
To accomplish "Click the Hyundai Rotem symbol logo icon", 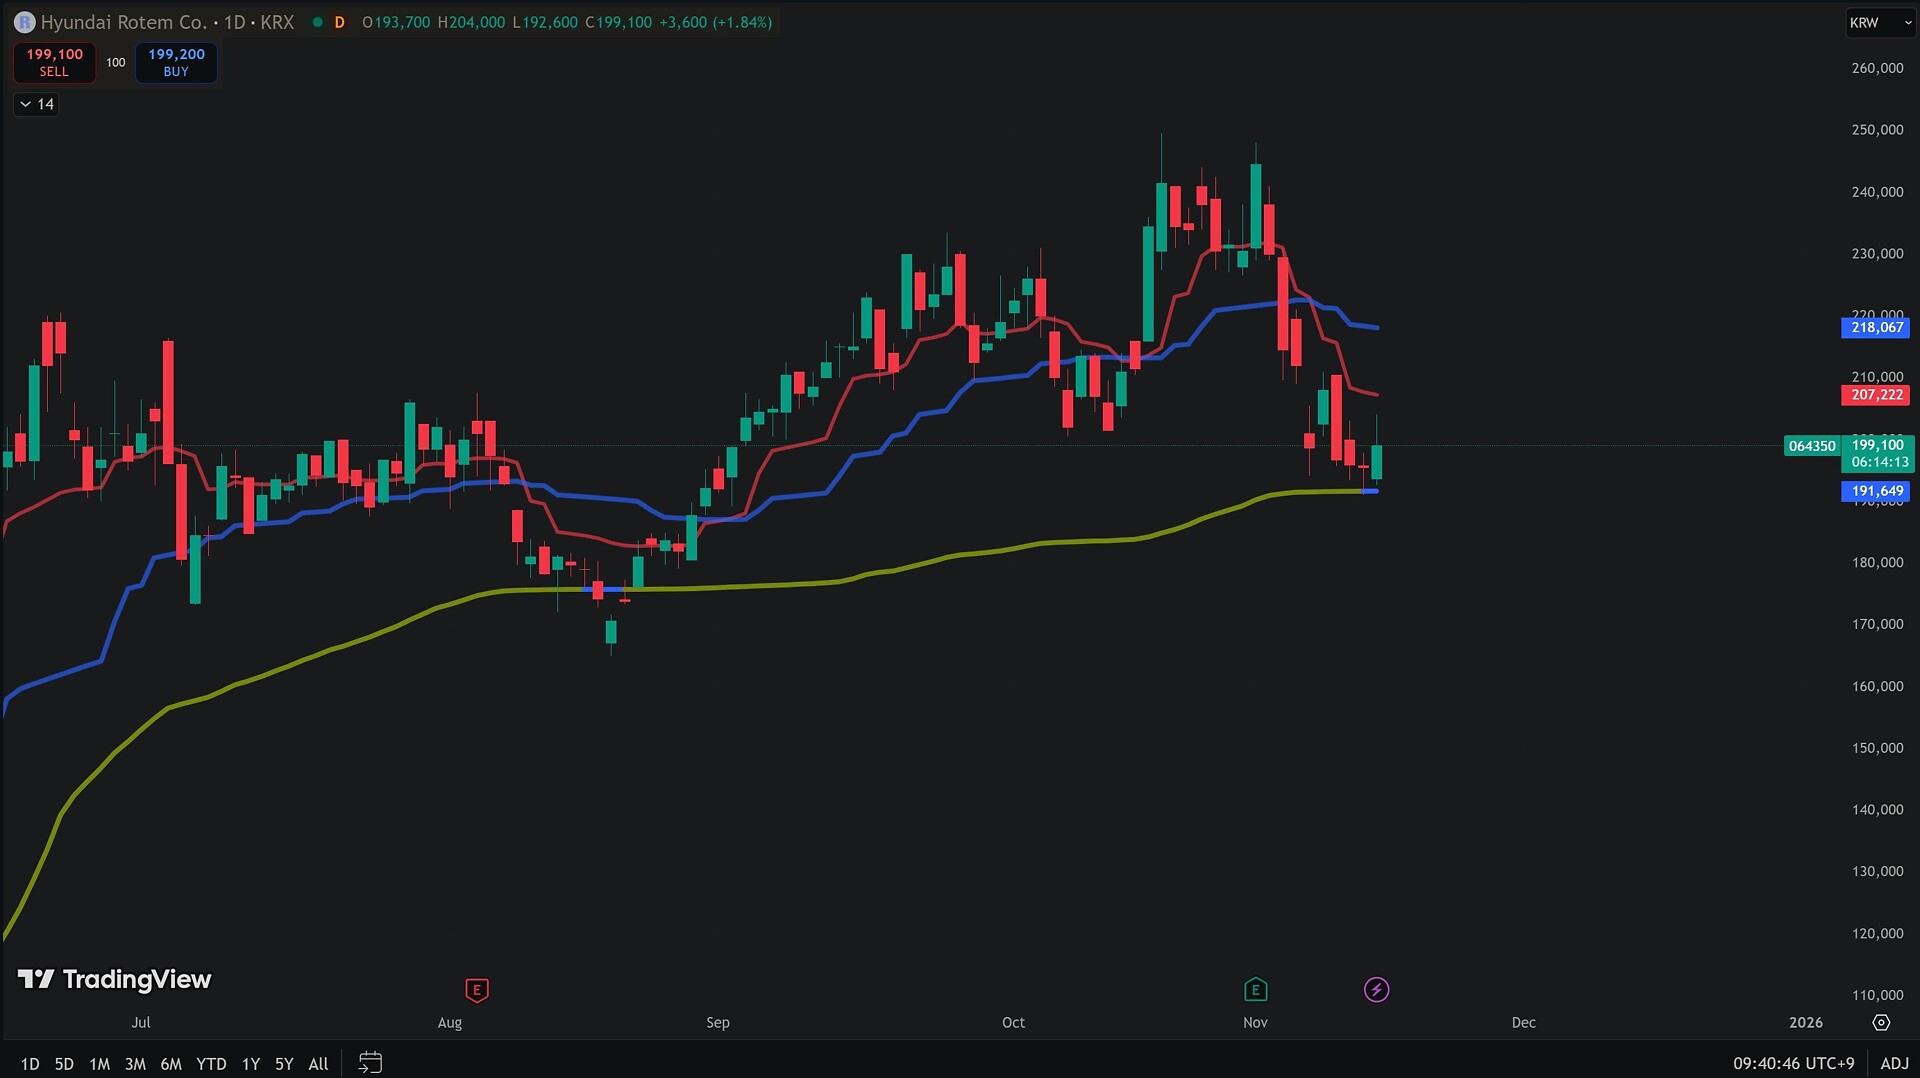I will click(x=24, y=22).
